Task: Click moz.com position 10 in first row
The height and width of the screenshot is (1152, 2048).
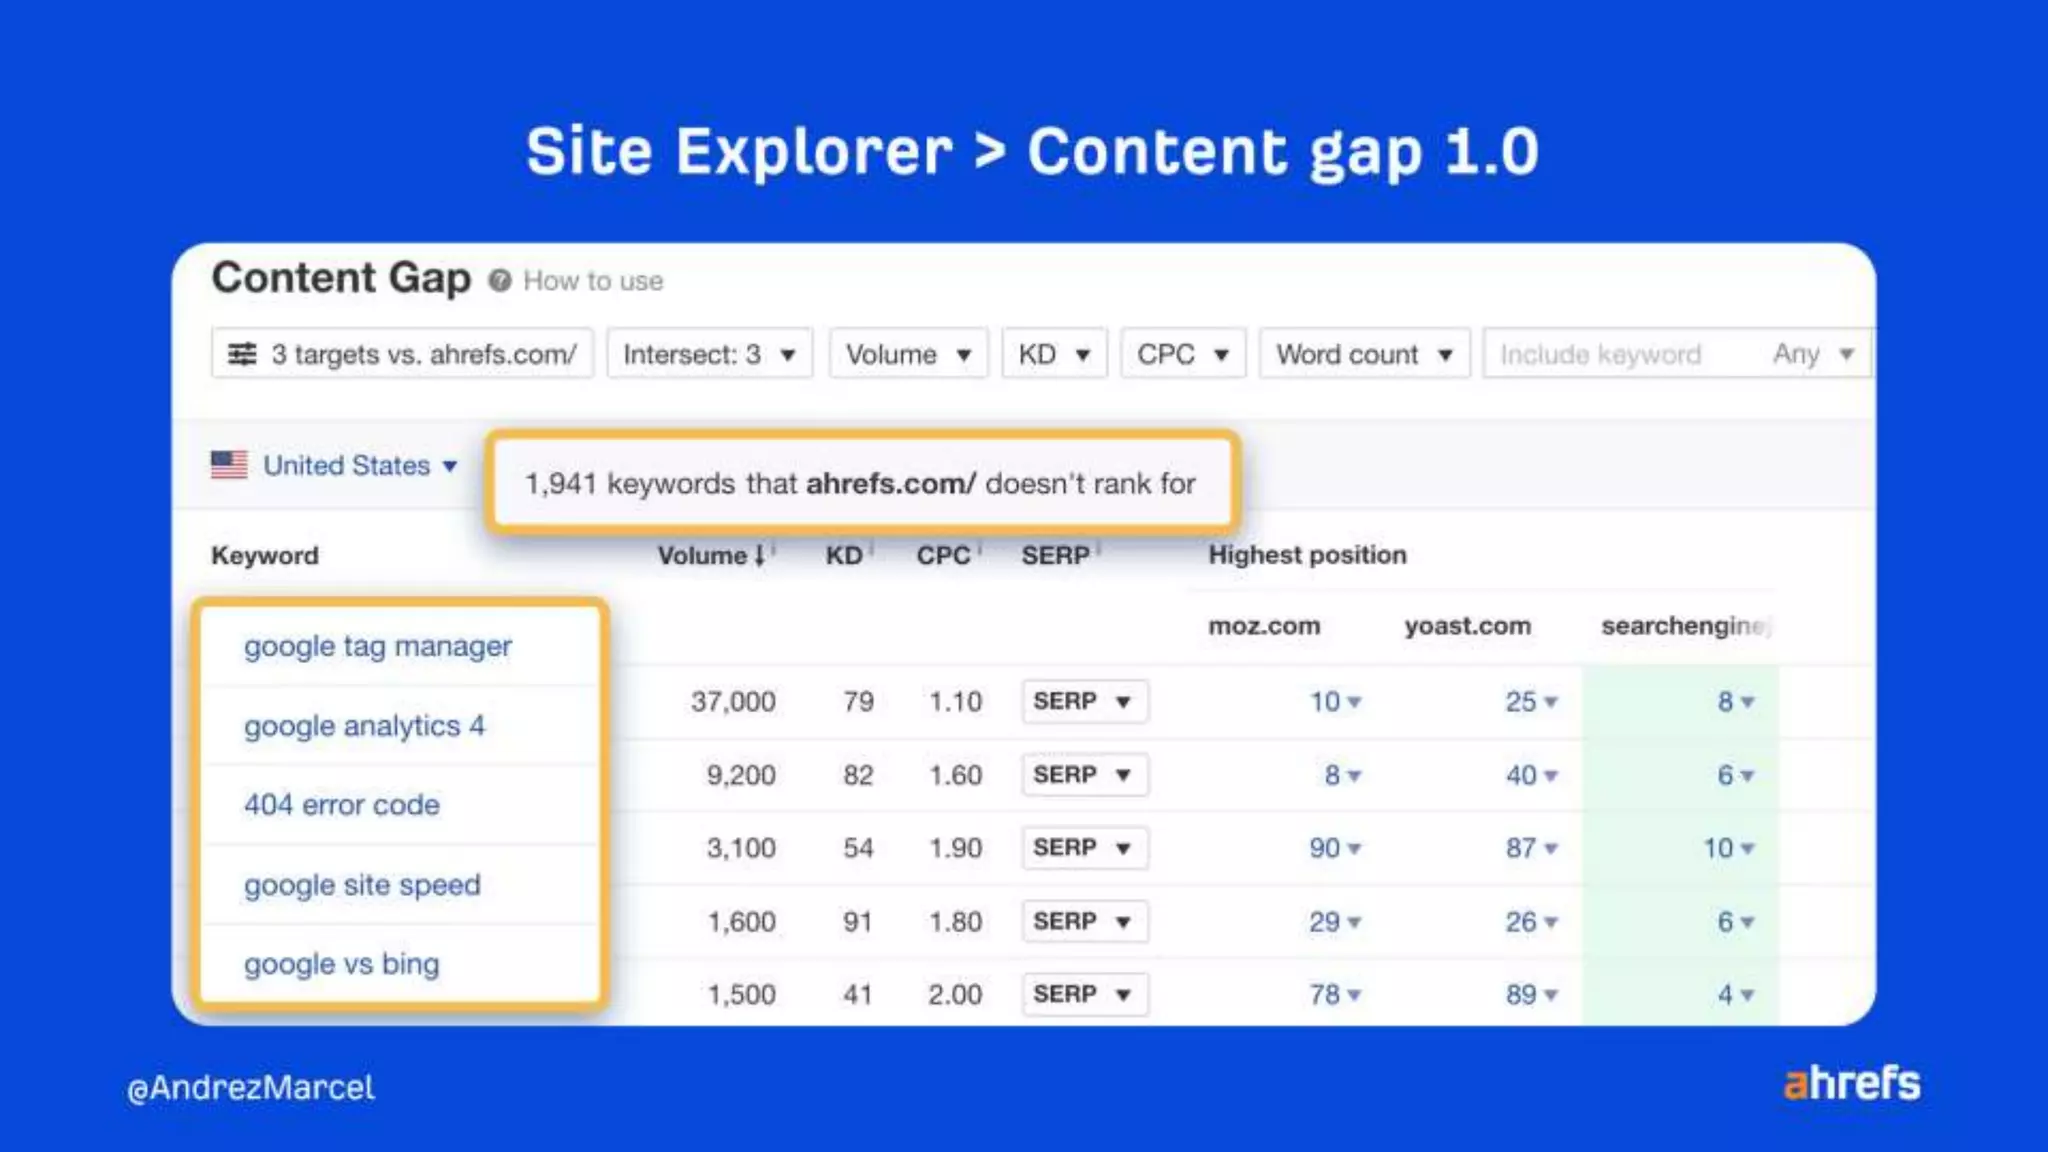Action: click(1335, 702)
